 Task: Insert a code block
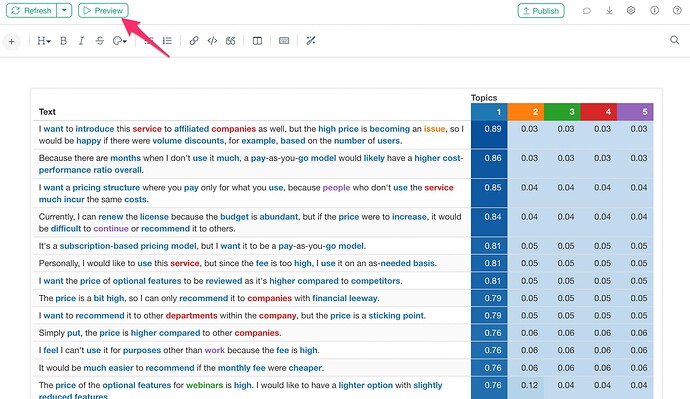[x=212, y=41]
